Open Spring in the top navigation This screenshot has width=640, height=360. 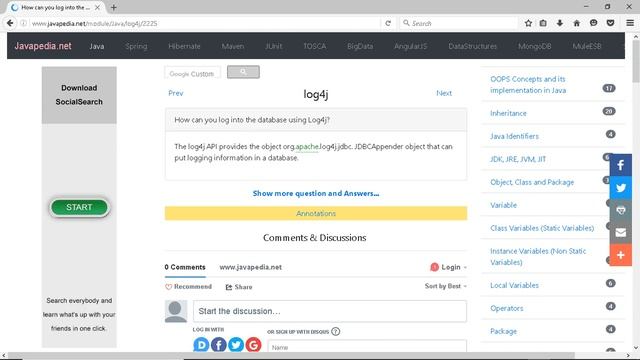136,46
